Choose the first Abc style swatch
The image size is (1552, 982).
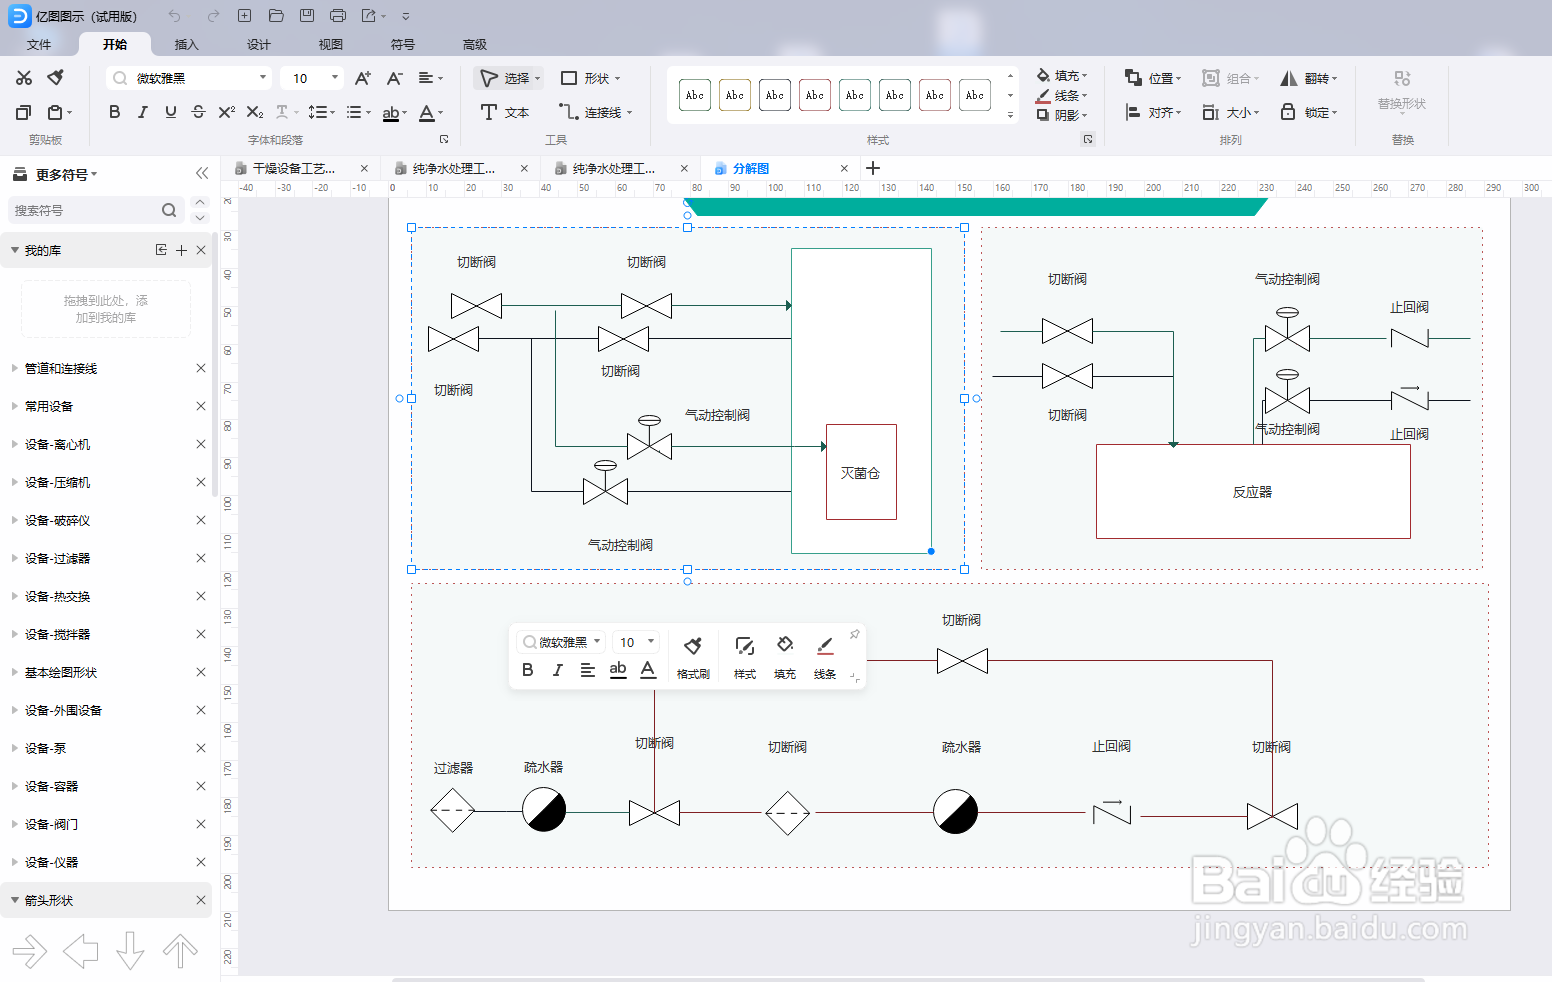coord(695,95)
